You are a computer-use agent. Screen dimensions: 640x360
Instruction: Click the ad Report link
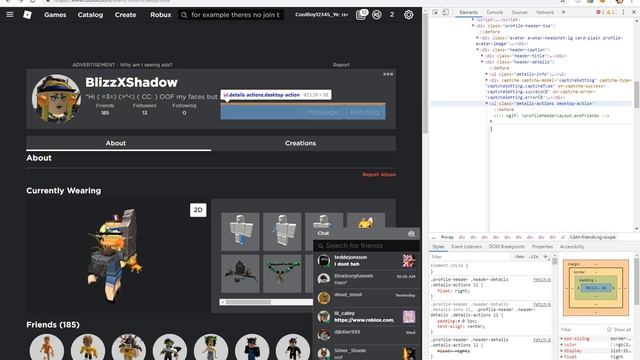341,64
